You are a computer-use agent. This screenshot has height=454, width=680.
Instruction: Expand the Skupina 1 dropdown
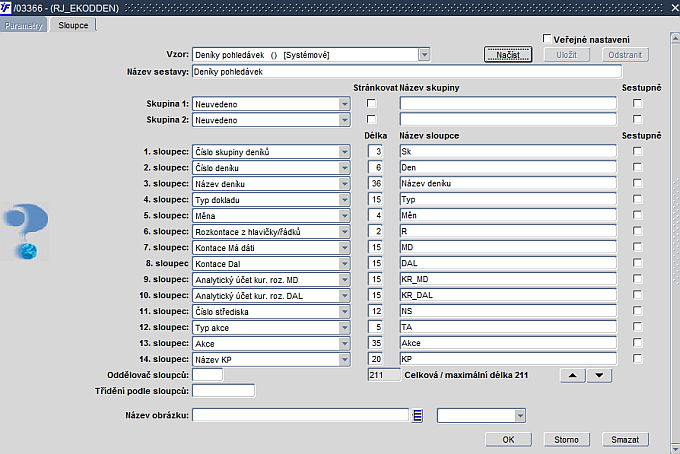[x=344, y=104]
